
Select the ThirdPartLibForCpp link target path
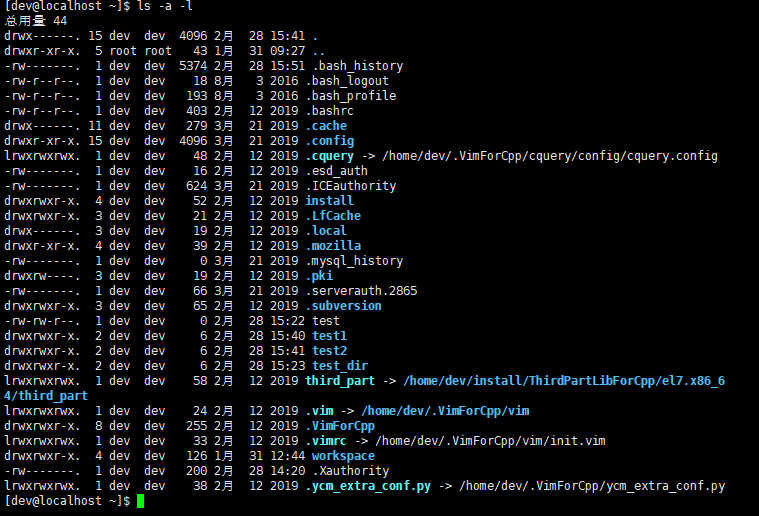[x=564, y=381]
